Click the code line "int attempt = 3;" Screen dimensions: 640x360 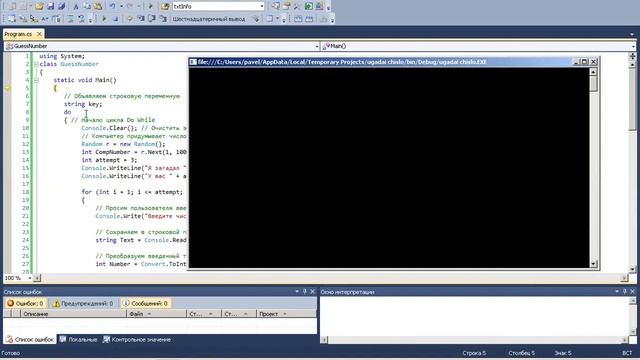tap(109, 160)
